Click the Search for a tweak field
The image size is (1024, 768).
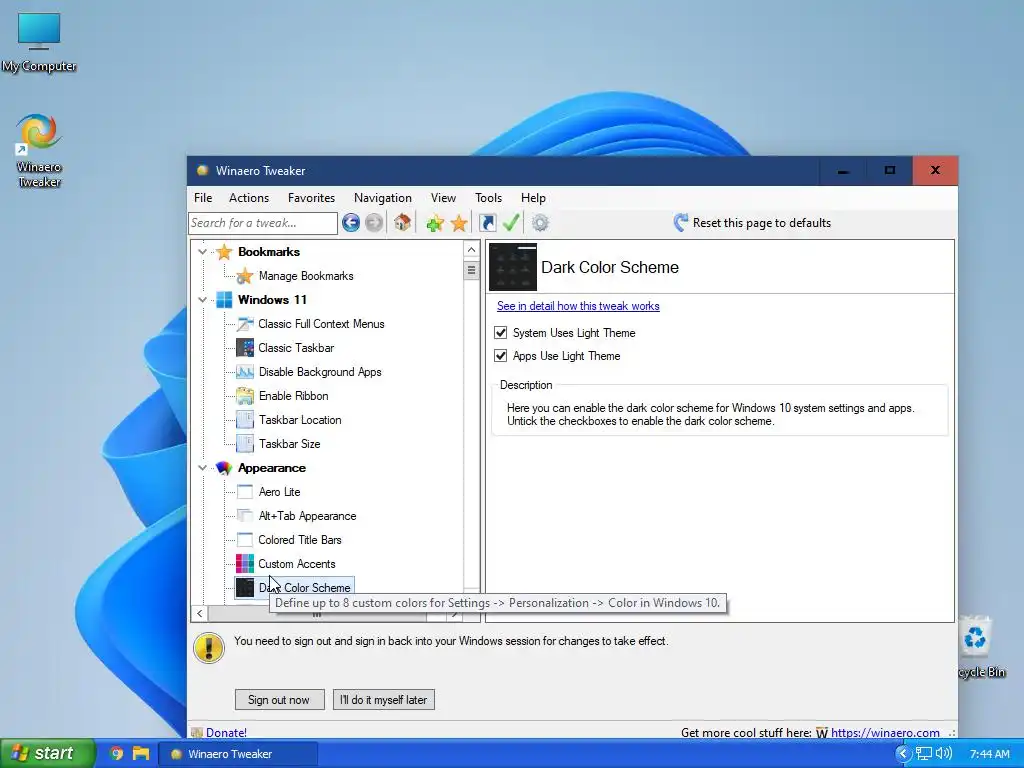point(263,223)
